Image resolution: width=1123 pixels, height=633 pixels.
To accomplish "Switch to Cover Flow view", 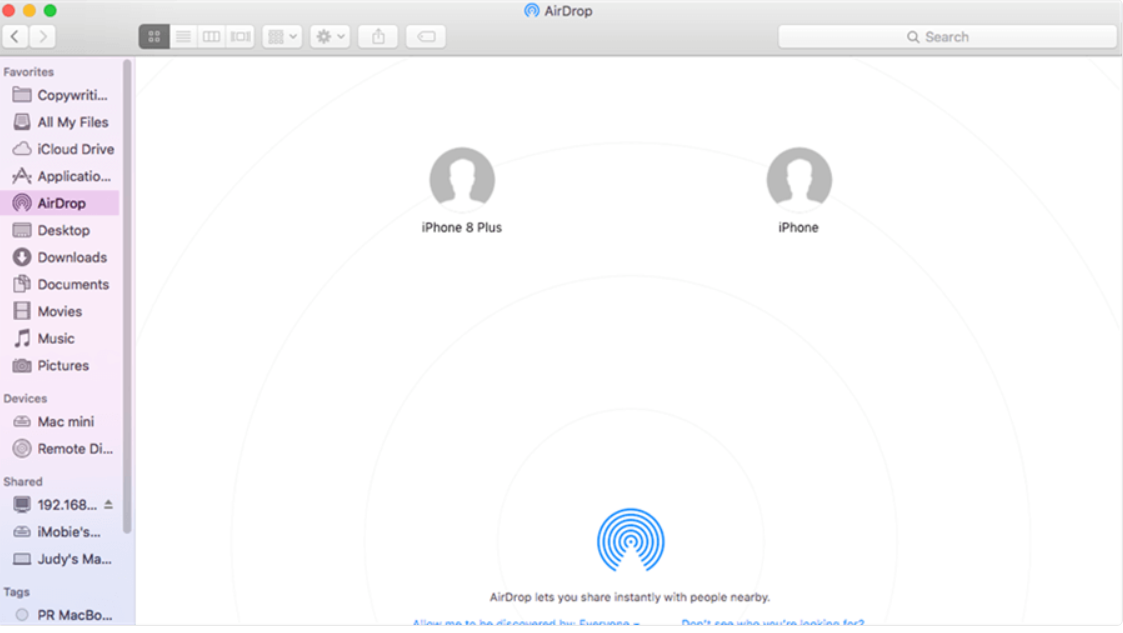I will [240, 36].
